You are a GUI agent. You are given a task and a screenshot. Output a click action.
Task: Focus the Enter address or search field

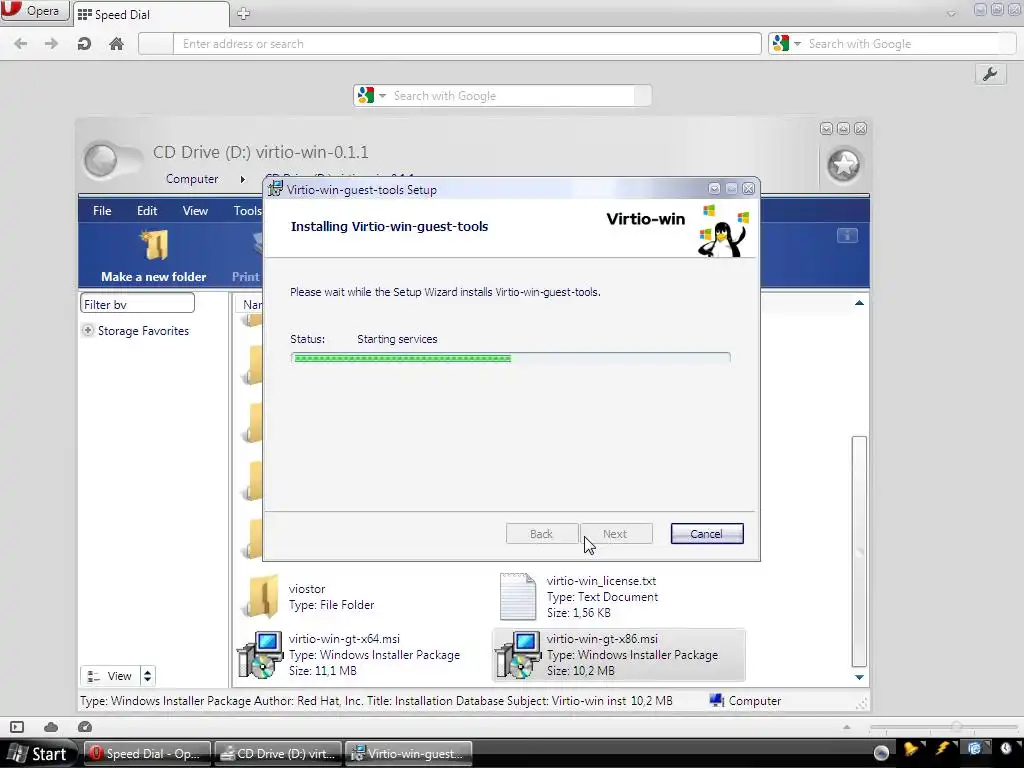[x=467, y=44]
